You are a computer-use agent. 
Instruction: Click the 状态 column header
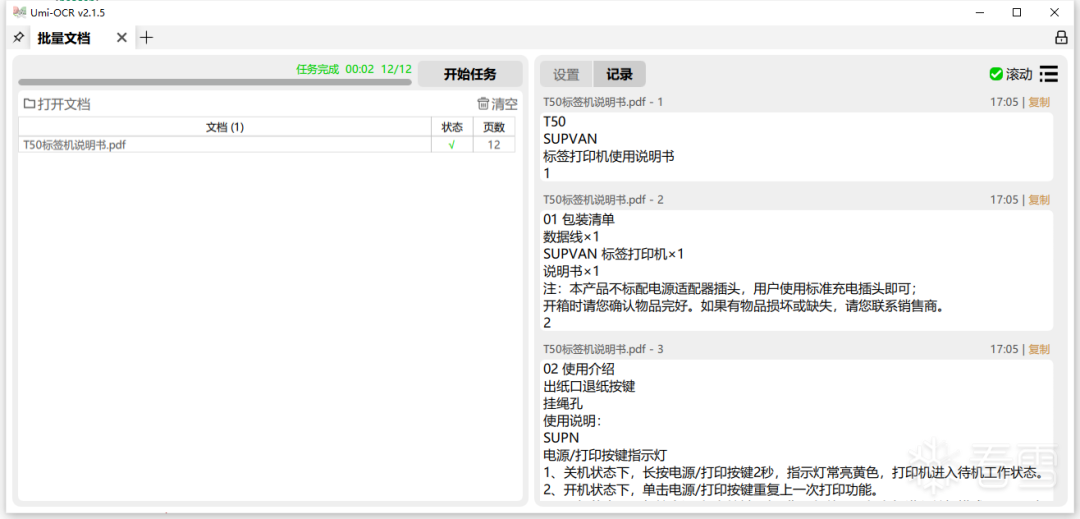pyautogui.click(x=452, y=127)
